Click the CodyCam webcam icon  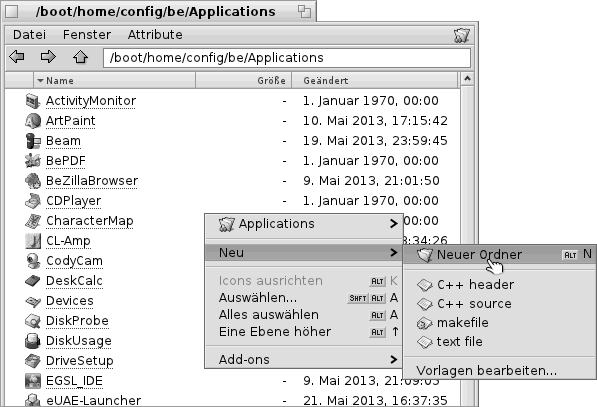[33, 261]
